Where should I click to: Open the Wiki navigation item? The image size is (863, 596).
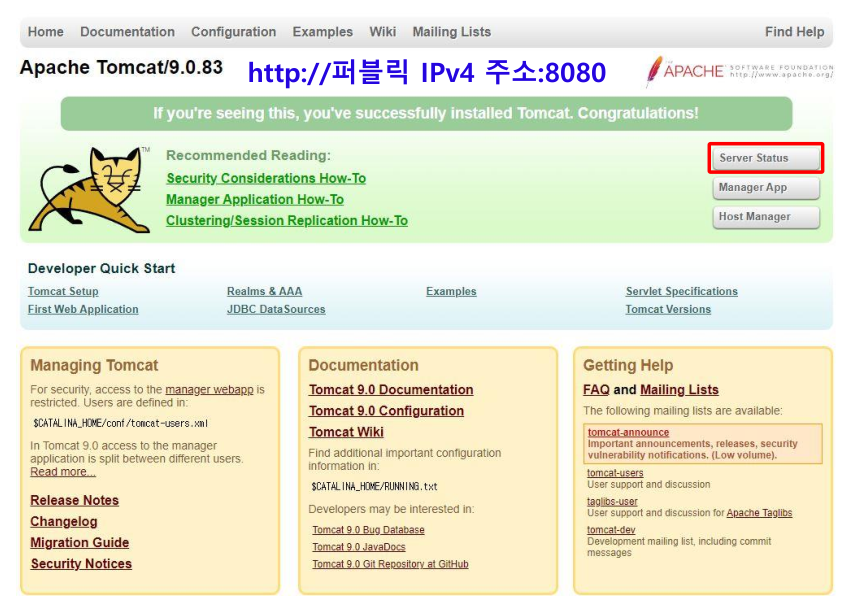pyautogui.click(x=383, y=32)
